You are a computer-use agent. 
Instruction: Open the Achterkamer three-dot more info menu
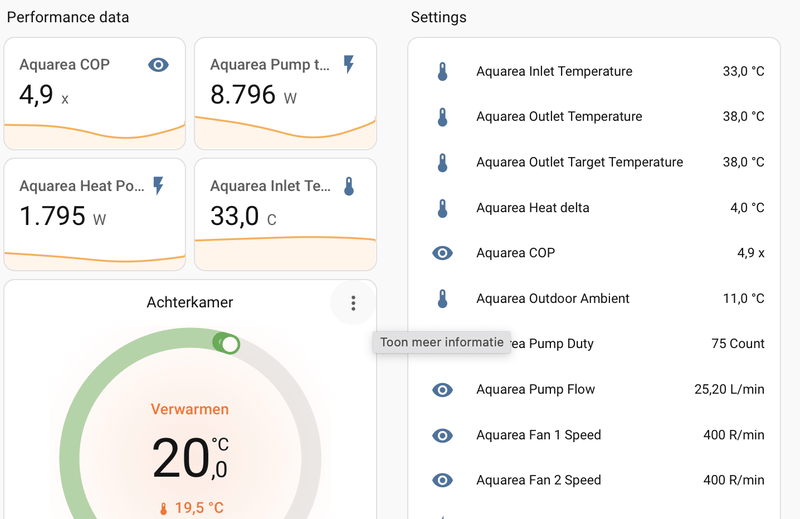(353, 303)
